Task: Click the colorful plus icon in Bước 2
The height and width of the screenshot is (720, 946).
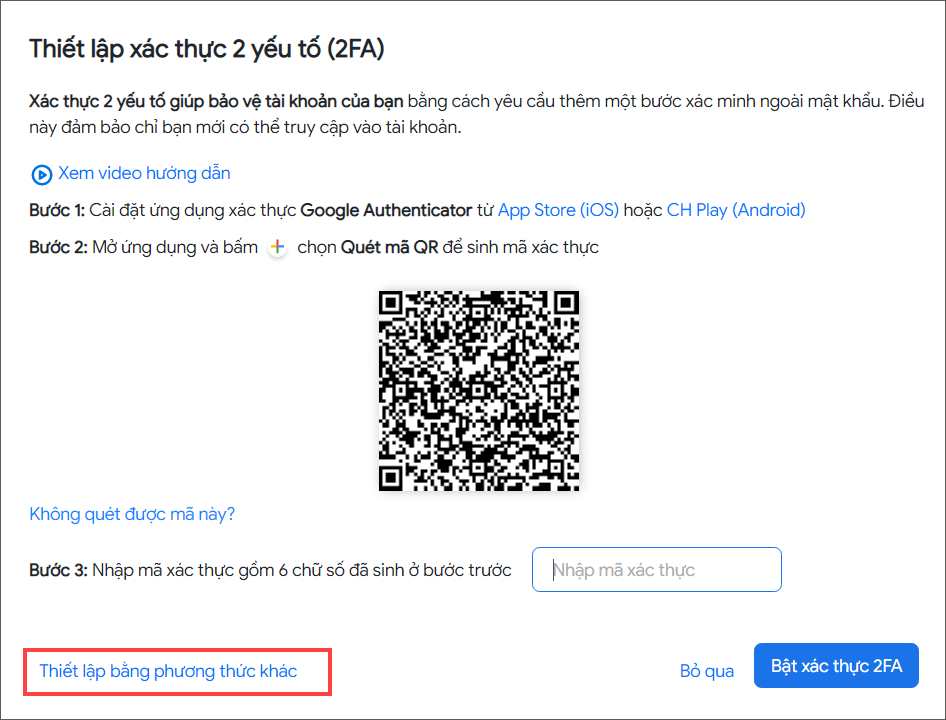Action: [x=278, y=247]
